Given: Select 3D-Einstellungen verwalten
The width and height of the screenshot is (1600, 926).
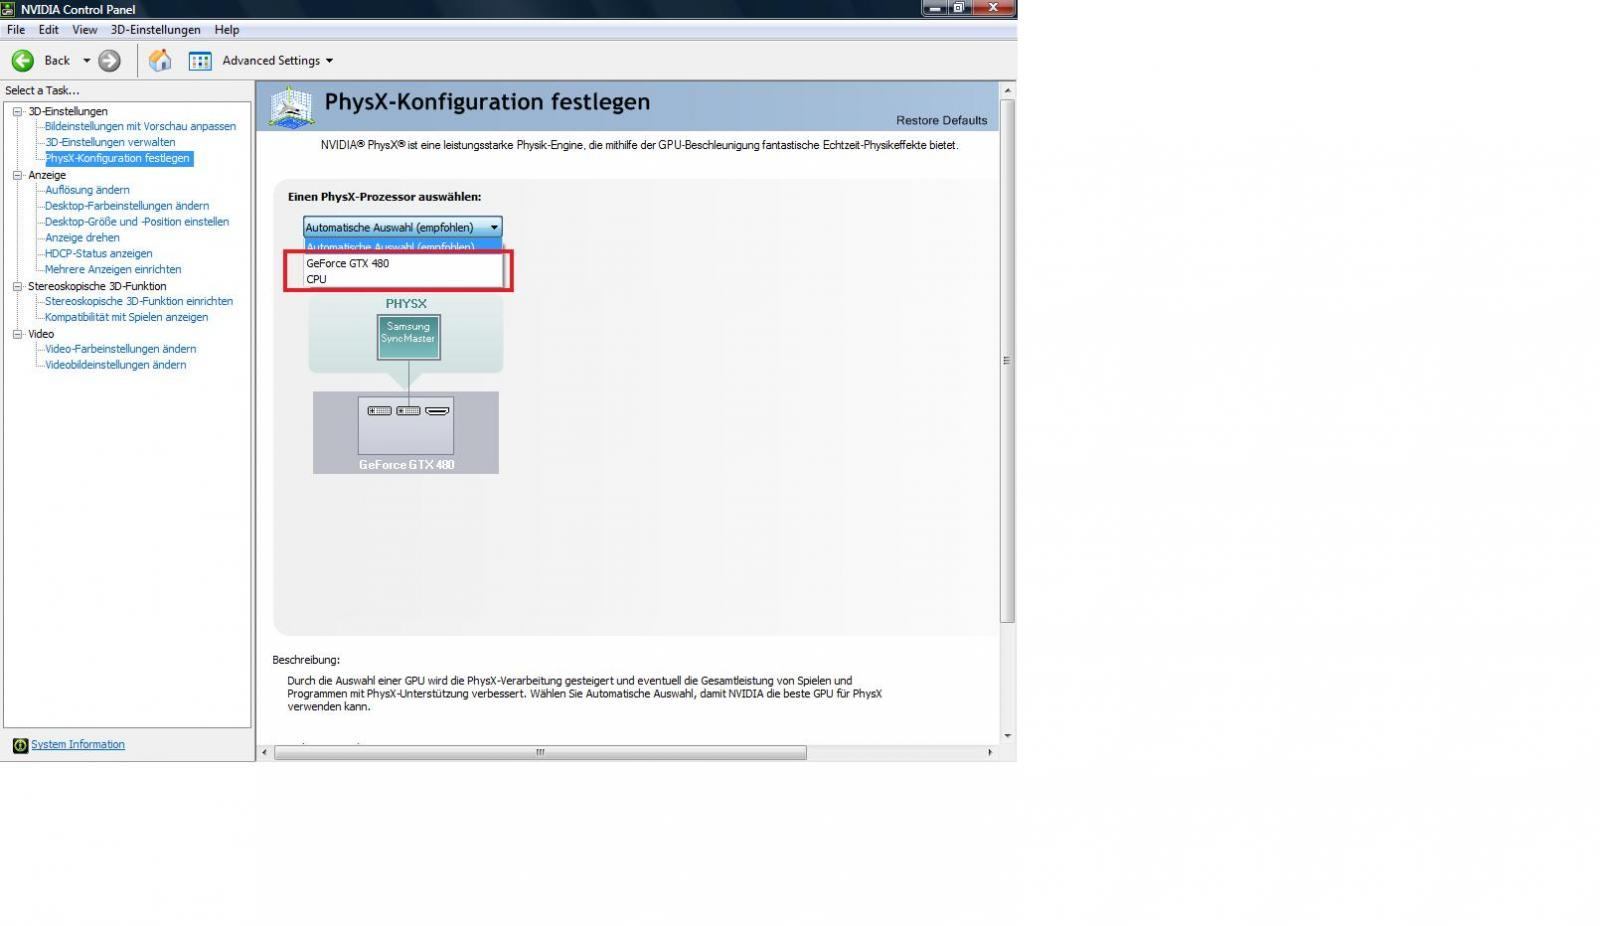Looking at the screenshot, I should pos(110,143).
